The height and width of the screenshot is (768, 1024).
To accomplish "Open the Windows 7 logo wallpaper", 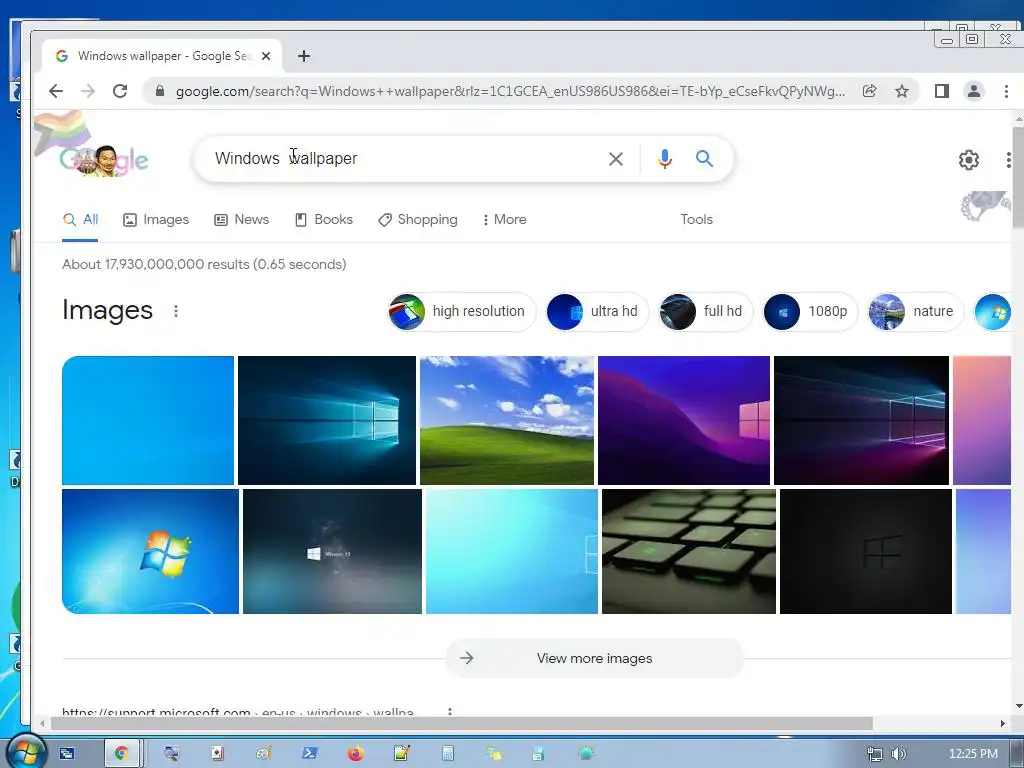I will tap(150, 552).
